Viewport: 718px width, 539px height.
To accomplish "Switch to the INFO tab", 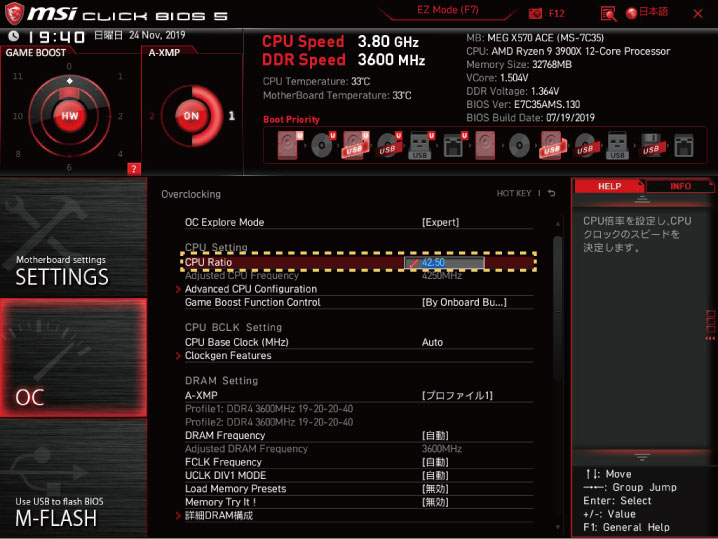I will click(x=680, y=186).
